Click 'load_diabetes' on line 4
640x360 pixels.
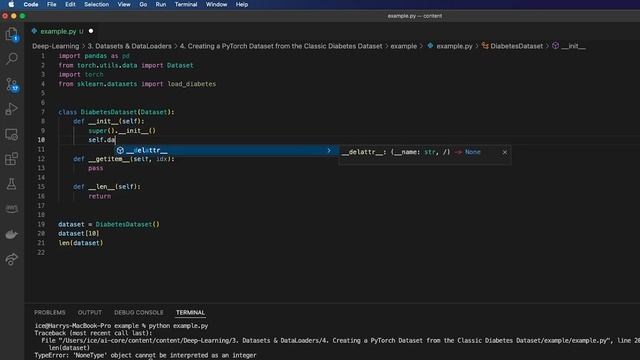click(x=192, y=84)
